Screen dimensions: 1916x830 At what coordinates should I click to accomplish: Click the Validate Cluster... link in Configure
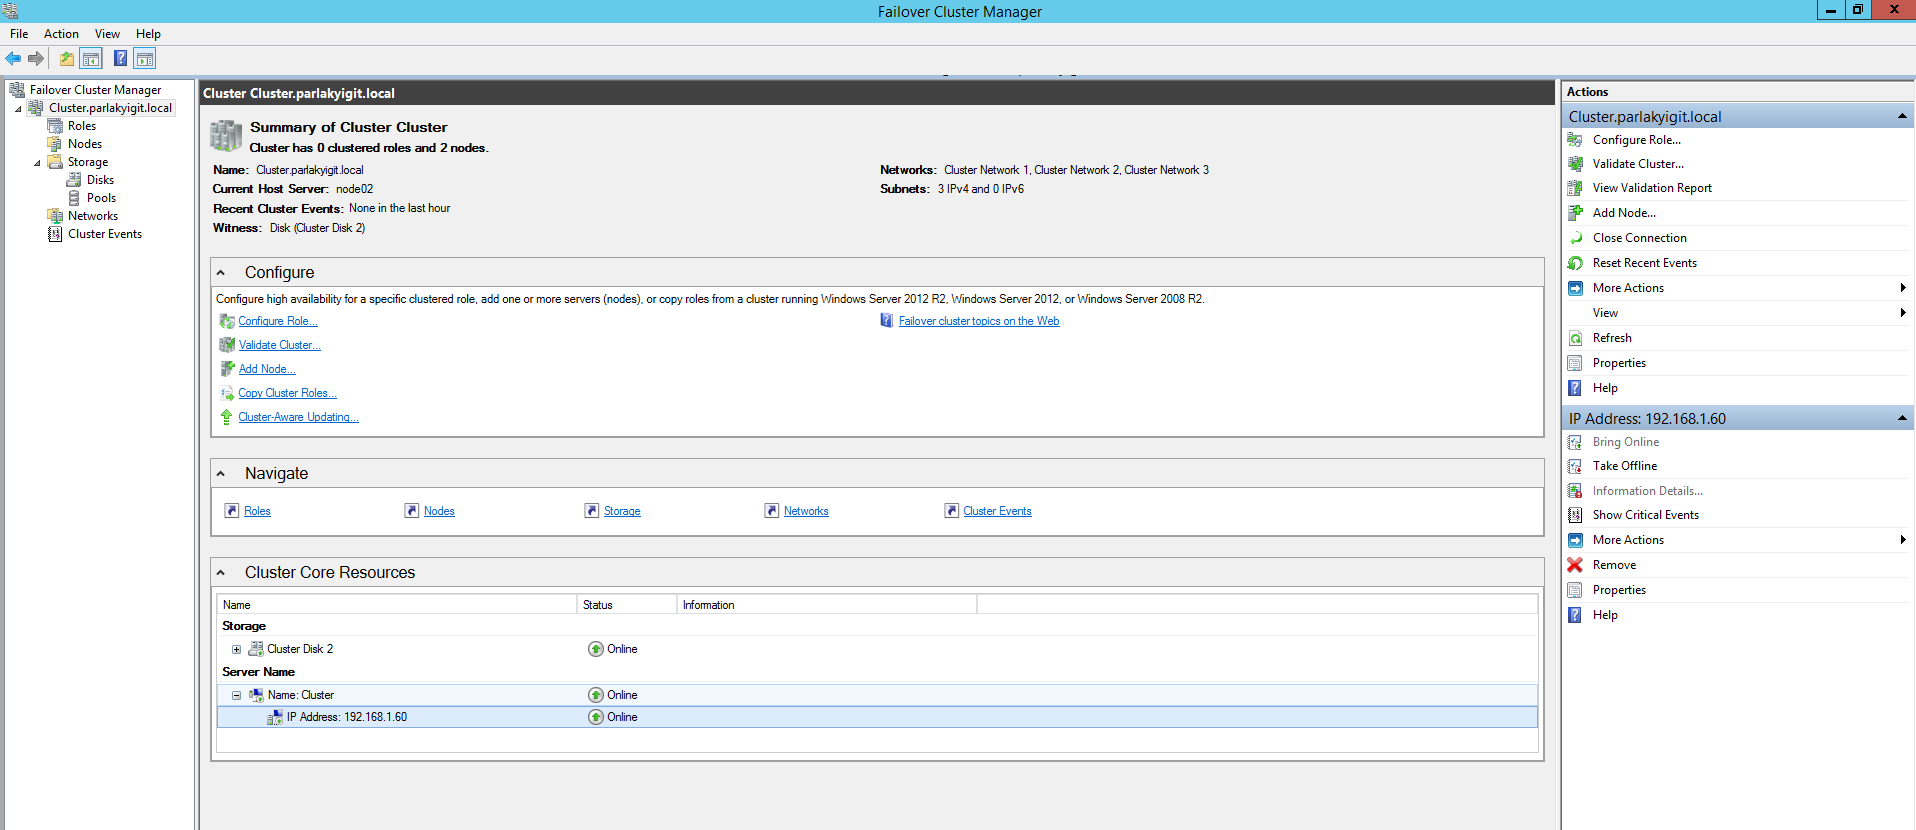point(280,345)
